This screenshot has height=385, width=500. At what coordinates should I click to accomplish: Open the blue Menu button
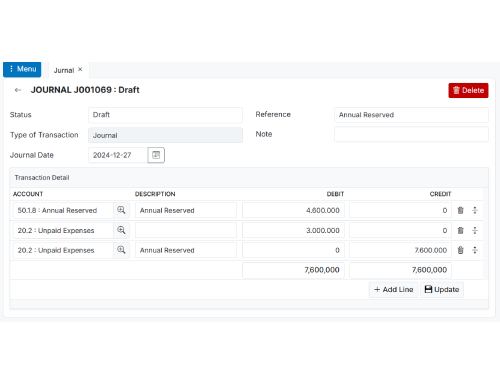(x=22, y=69)
